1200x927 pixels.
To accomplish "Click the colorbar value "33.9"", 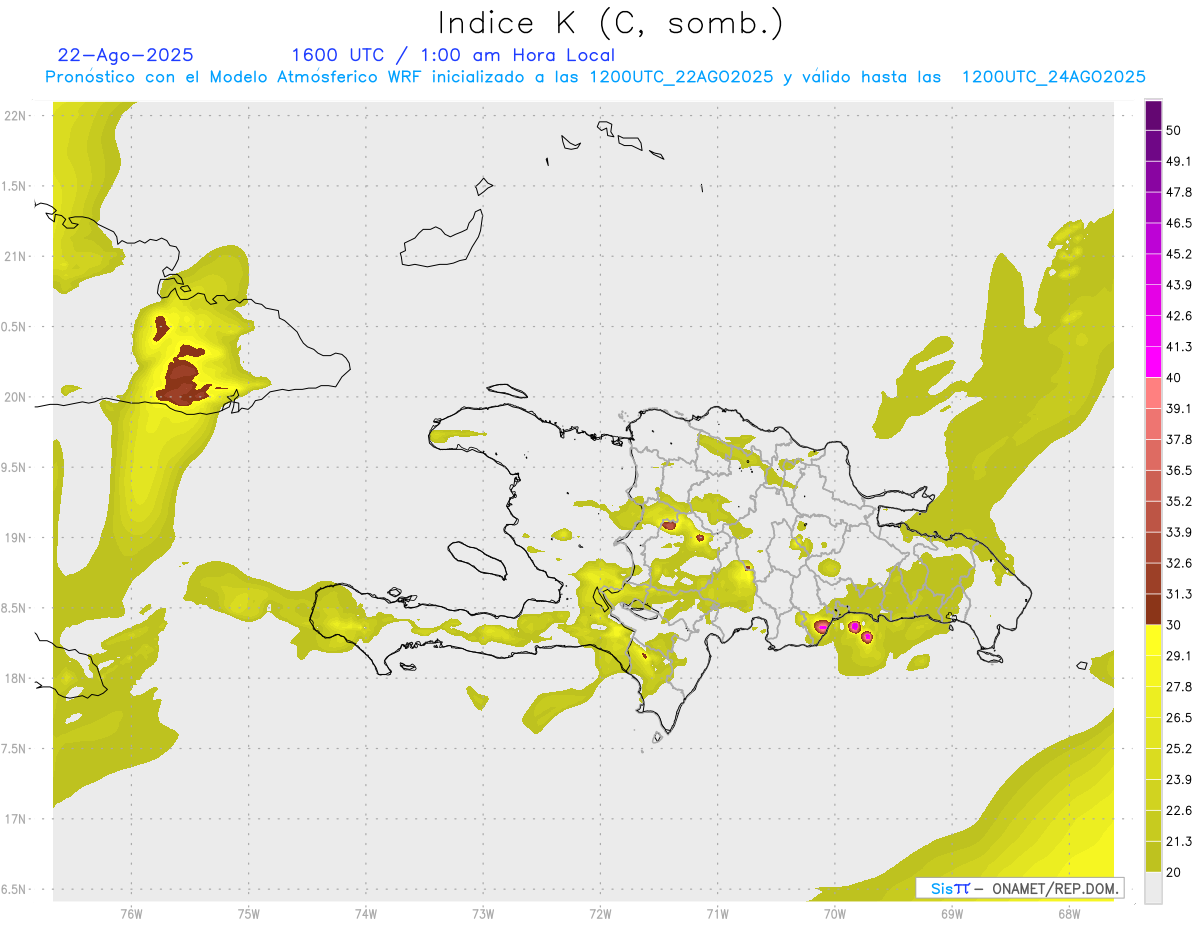I will coord(1179,532).
